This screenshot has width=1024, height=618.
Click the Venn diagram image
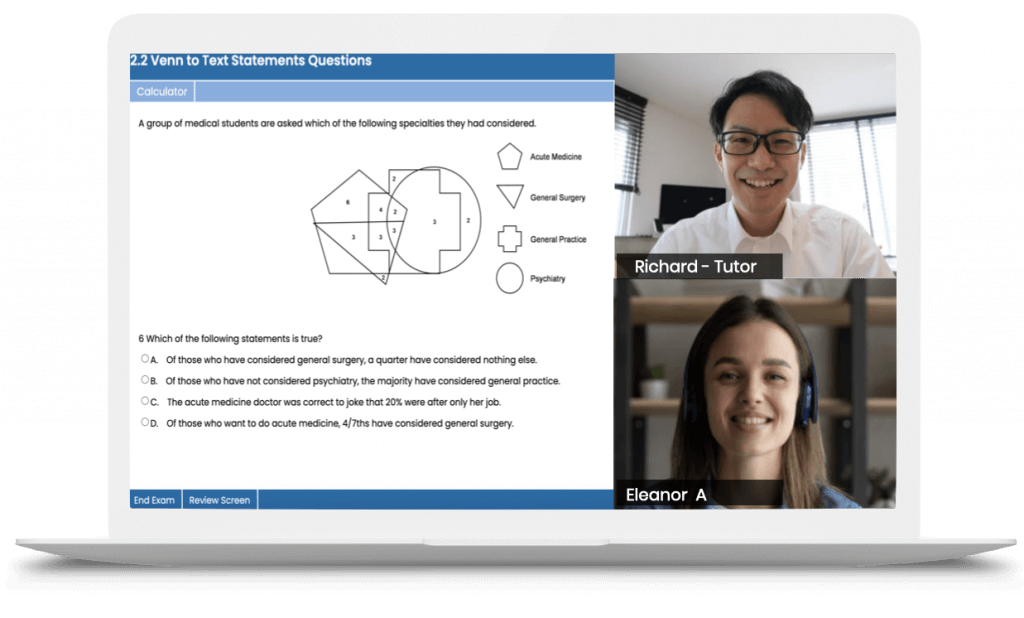click(x=396, y=225)
